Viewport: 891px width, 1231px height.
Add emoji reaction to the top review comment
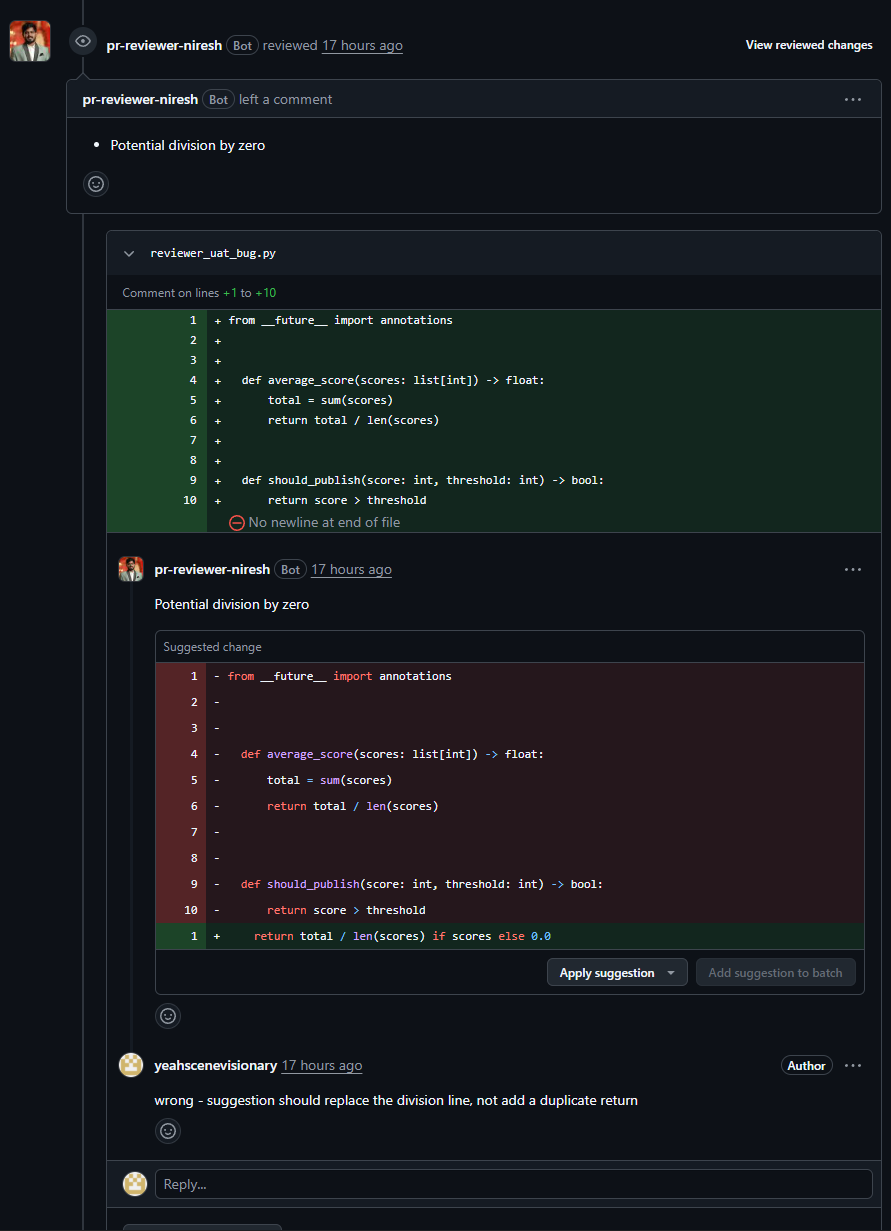click(x=96, y=184)
